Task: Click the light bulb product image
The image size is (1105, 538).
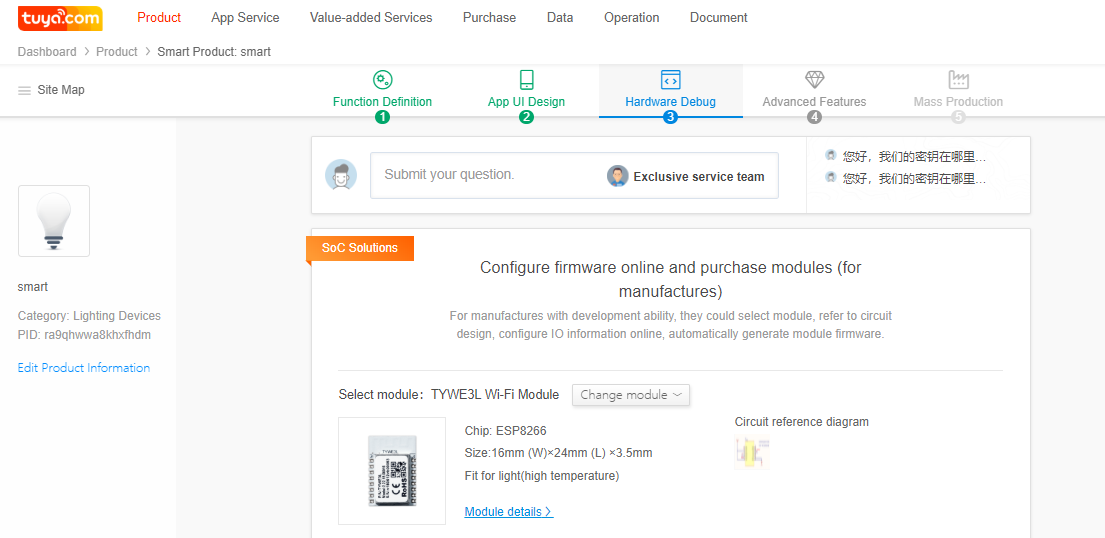Action: click(54, 221)
